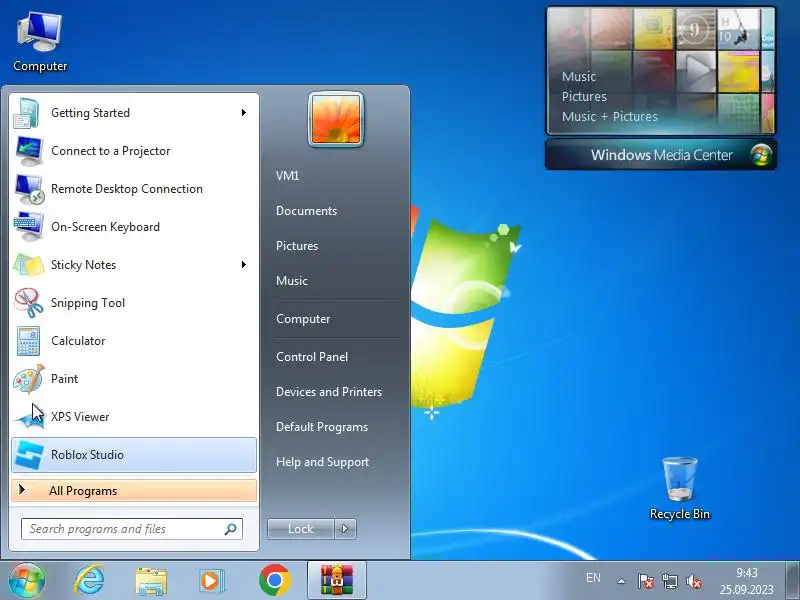
Task: Click the date 25.09.2023 in tray
Action: pos(746,590)
